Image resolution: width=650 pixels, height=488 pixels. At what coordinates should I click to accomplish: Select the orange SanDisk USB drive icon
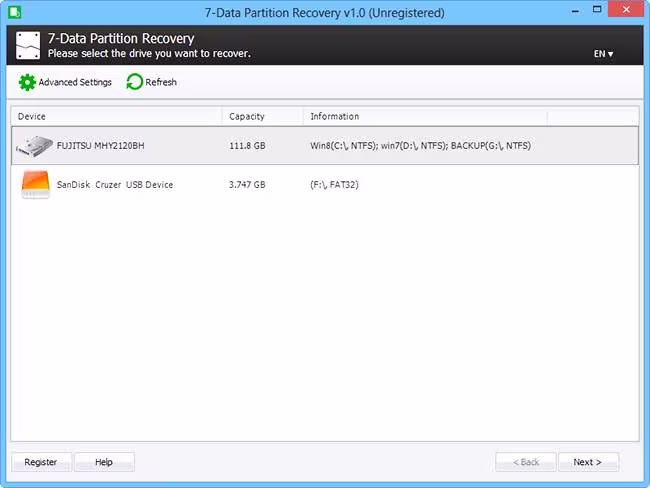pyautogui.click(x=35, y=185)
